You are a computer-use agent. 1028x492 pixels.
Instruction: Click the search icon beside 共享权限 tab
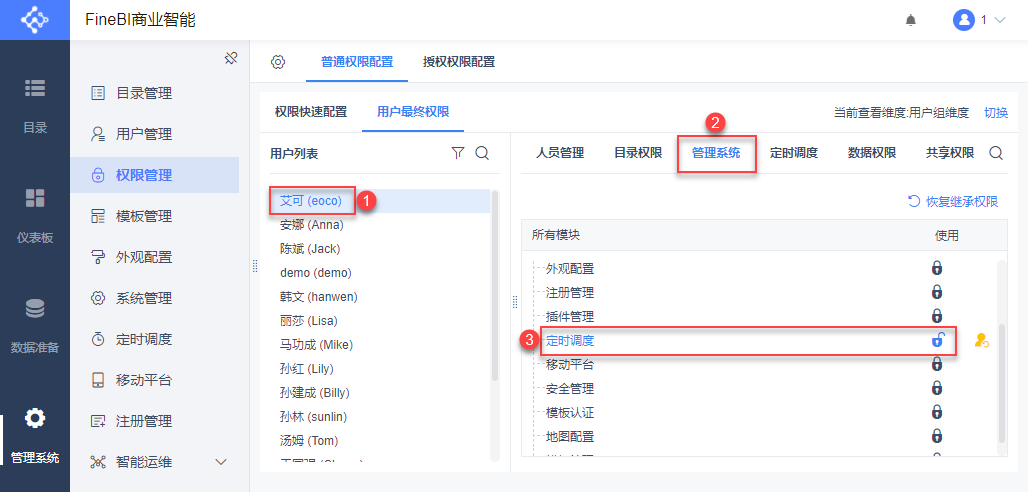coord(996,153)
